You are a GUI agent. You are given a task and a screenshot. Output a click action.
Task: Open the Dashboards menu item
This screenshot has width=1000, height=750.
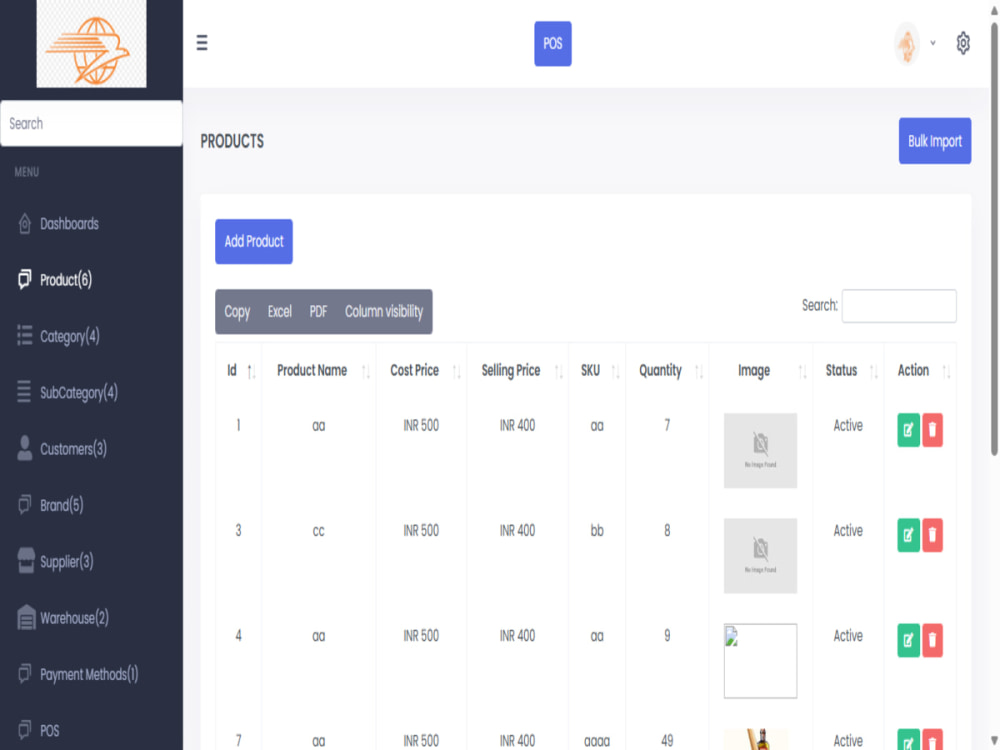coord(70,224)
